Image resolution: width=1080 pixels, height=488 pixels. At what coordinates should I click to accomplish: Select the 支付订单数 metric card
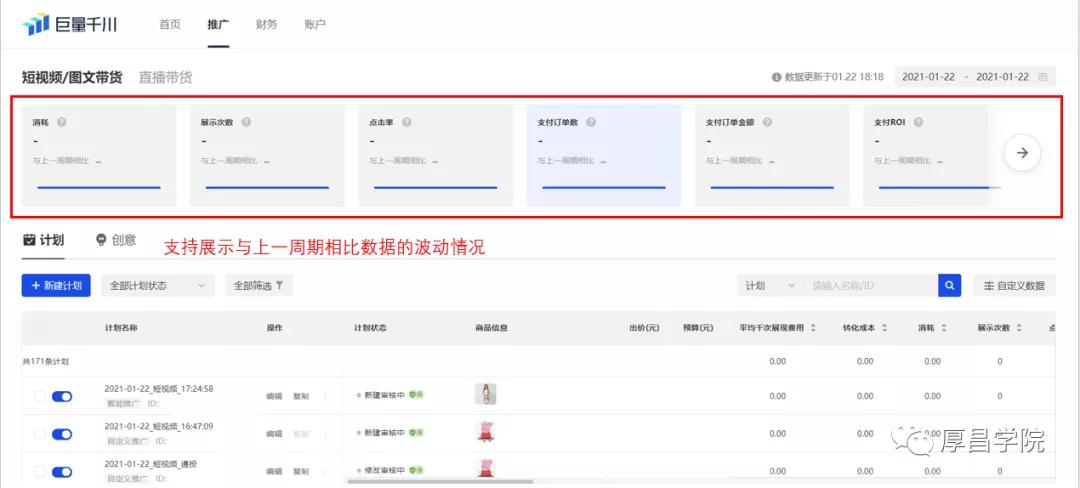coord(604,156)
